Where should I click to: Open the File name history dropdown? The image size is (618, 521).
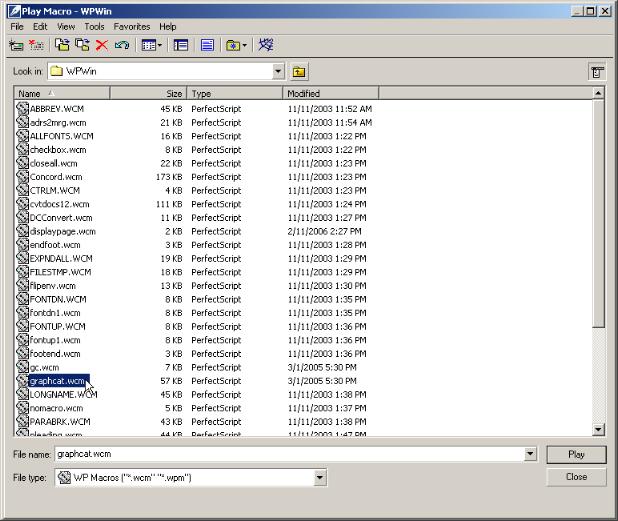[530, 454]
